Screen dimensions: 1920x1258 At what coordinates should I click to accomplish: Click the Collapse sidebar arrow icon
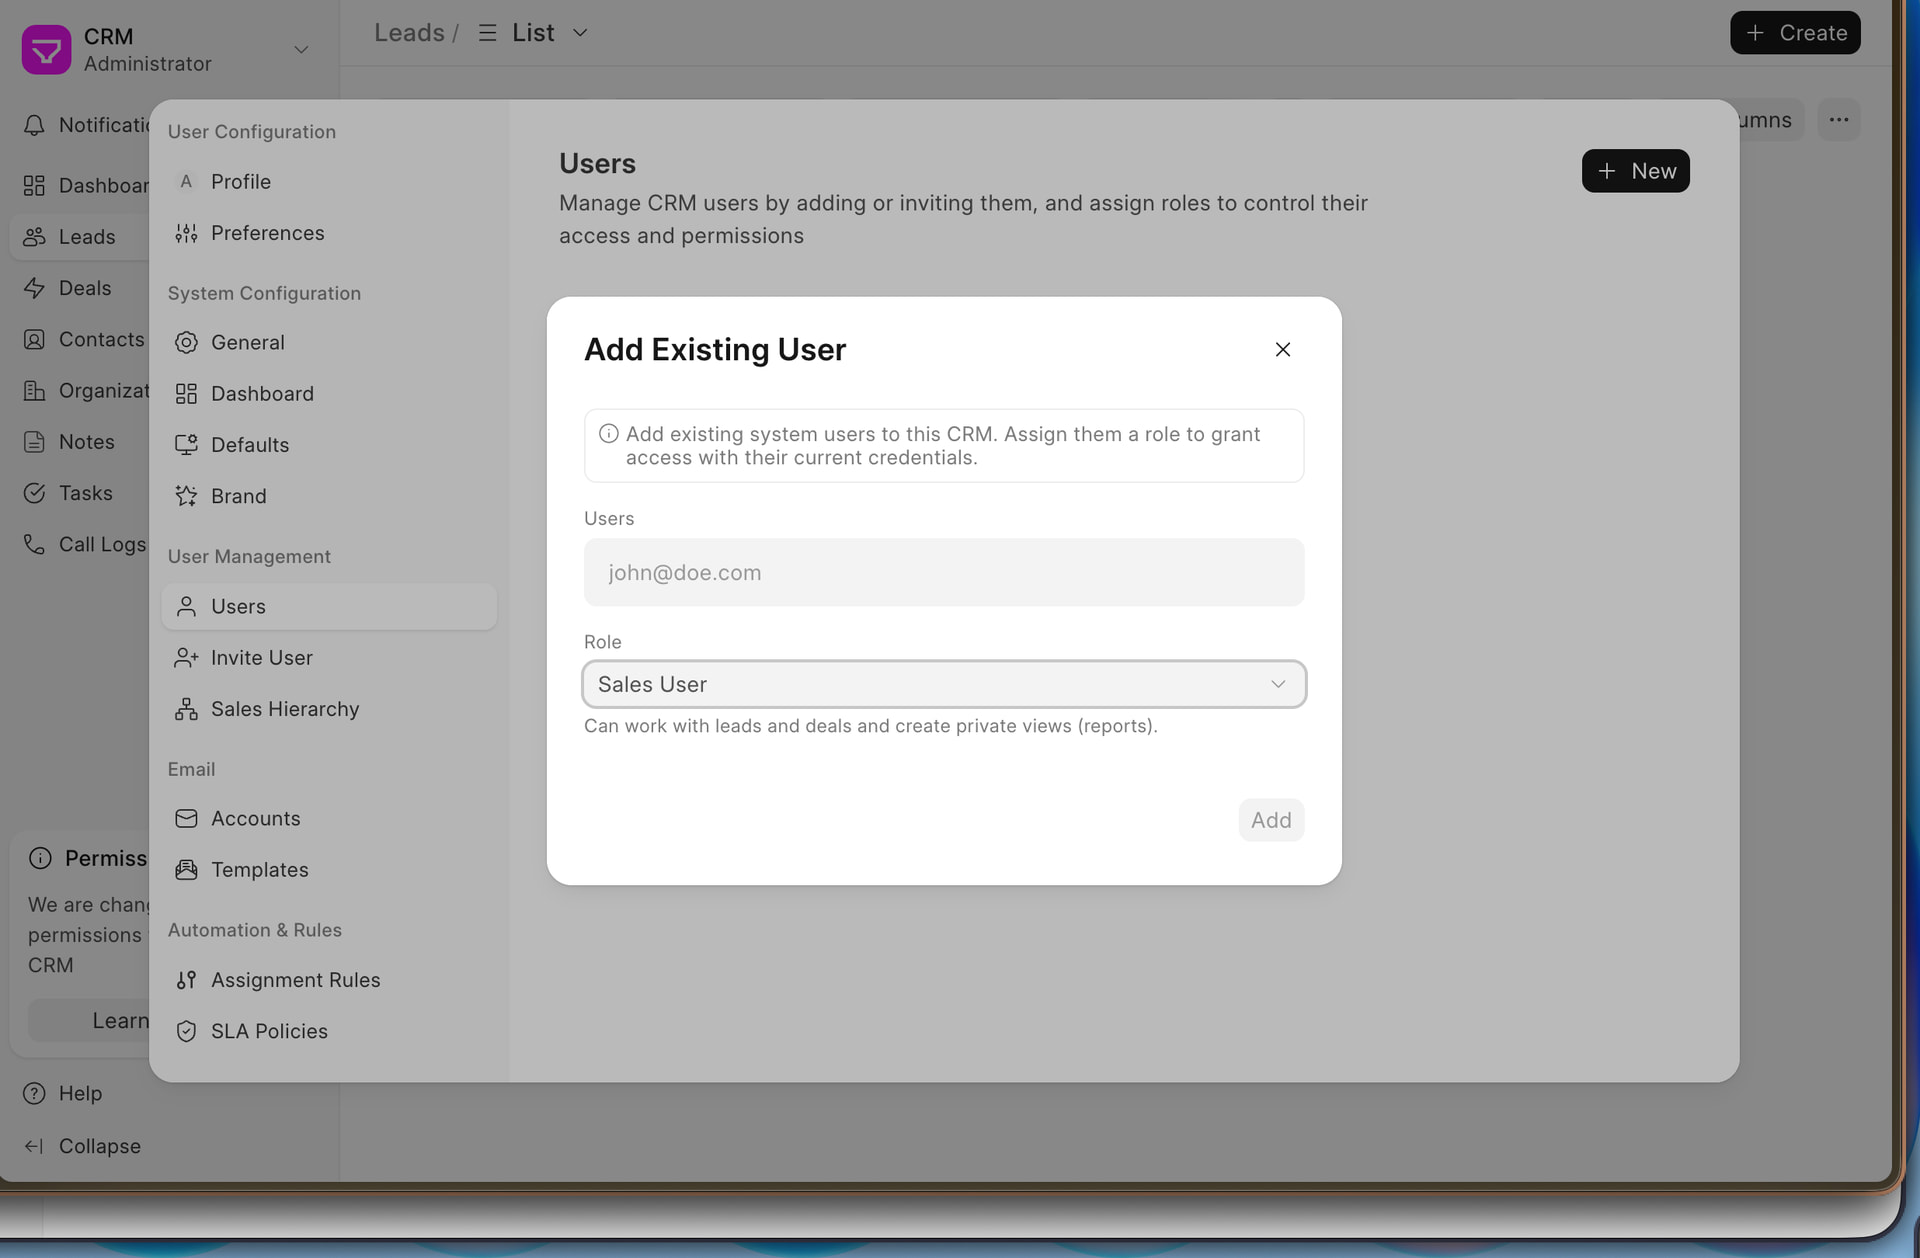point(34,1146)
